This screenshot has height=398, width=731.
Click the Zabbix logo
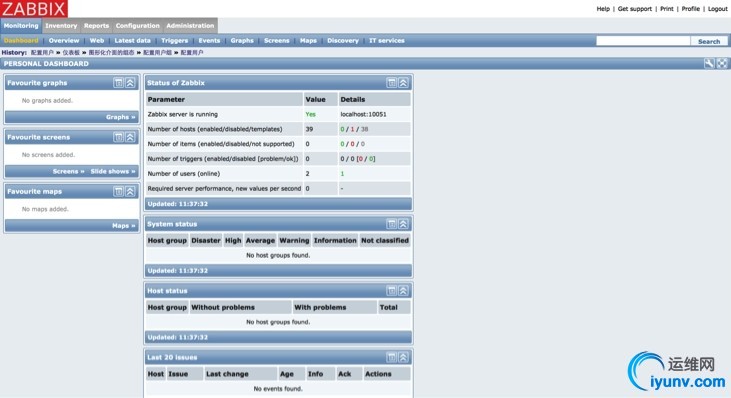point(34,8)
